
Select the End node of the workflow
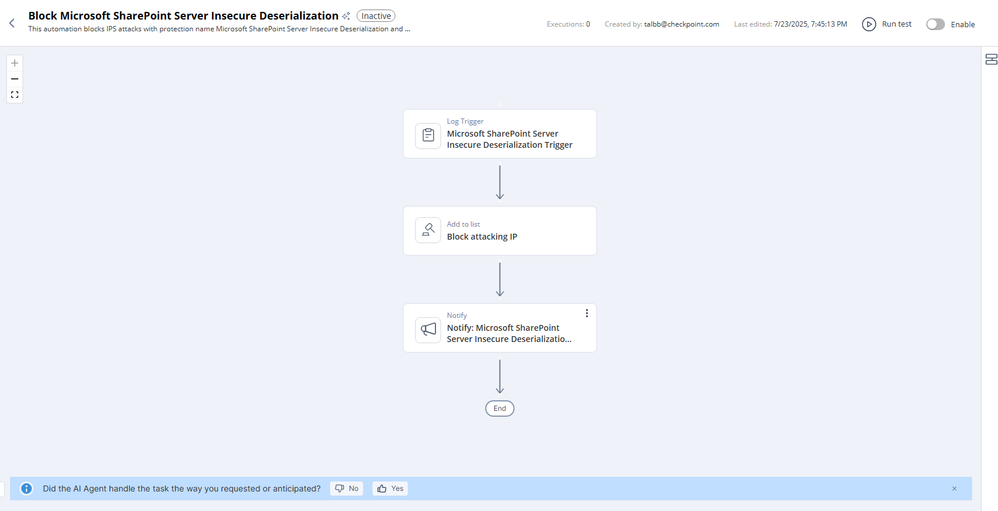(x=499, y=408)
